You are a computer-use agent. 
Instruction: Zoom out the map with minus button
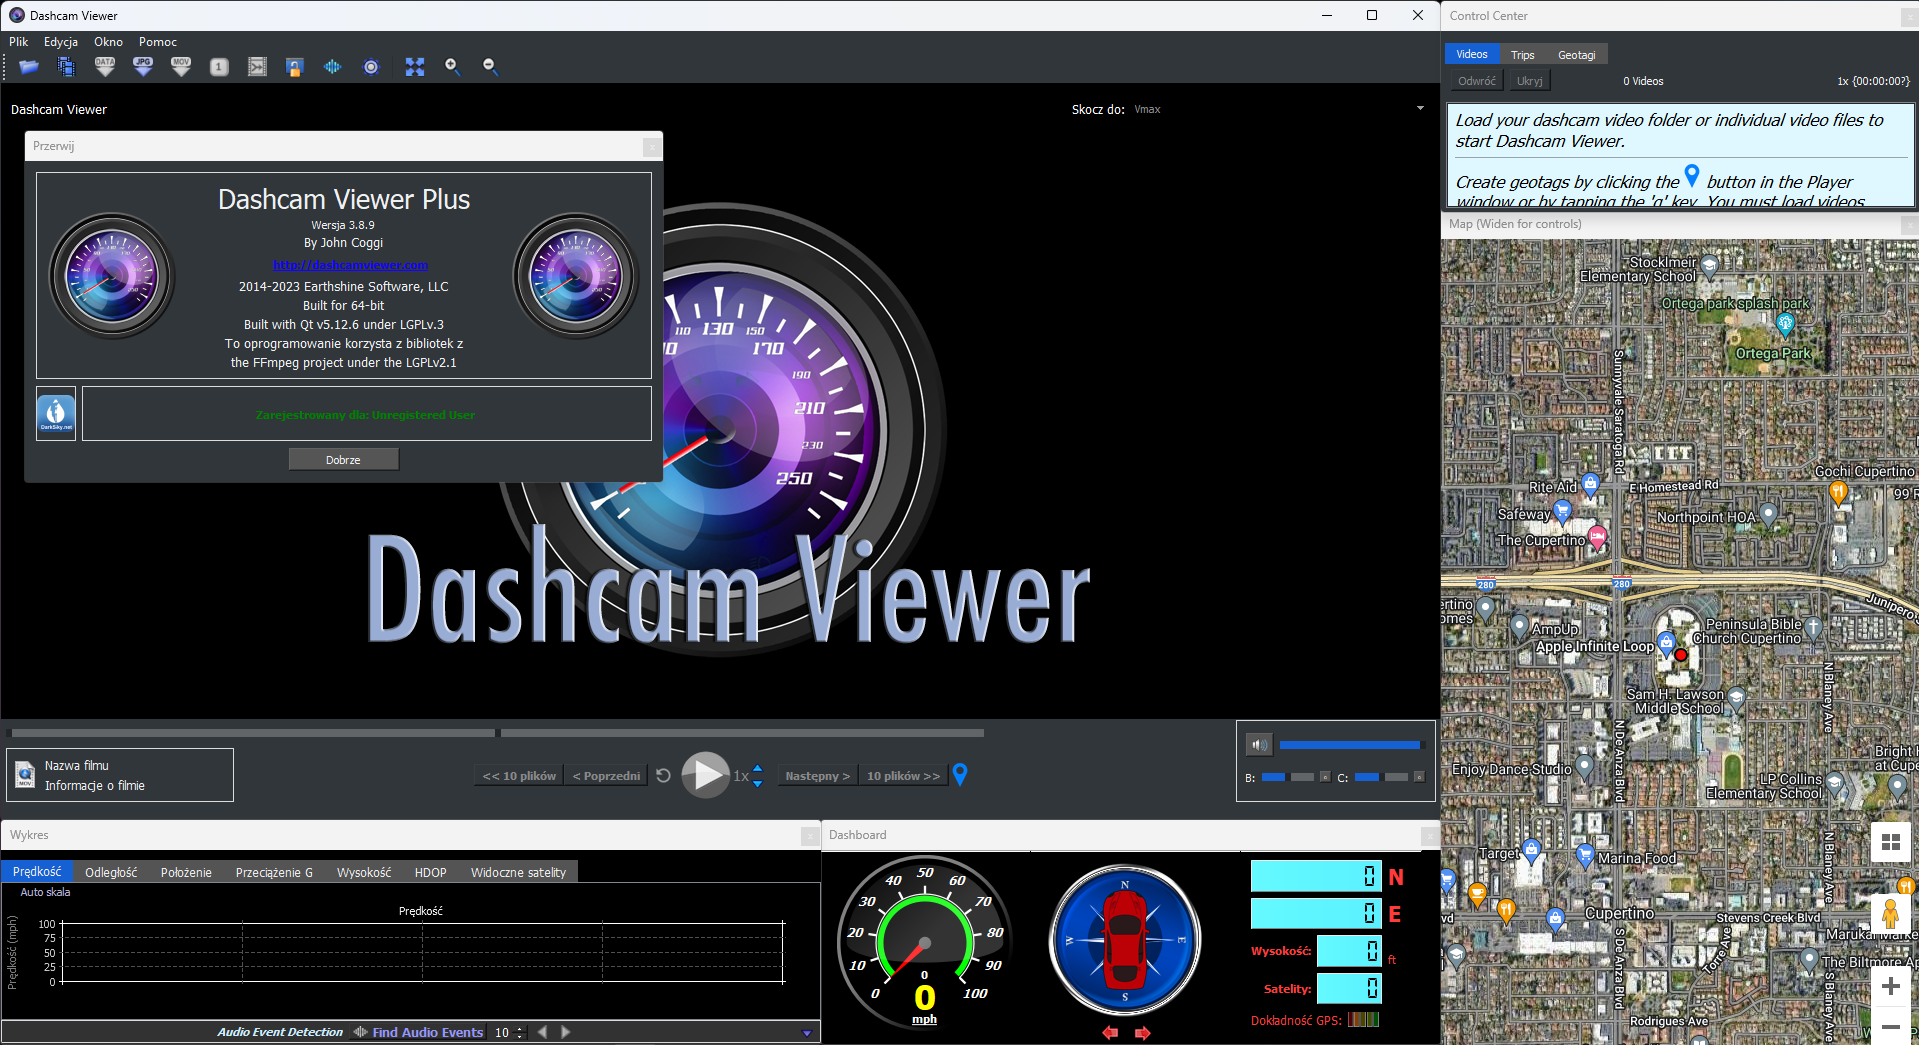(1890, 1026)
